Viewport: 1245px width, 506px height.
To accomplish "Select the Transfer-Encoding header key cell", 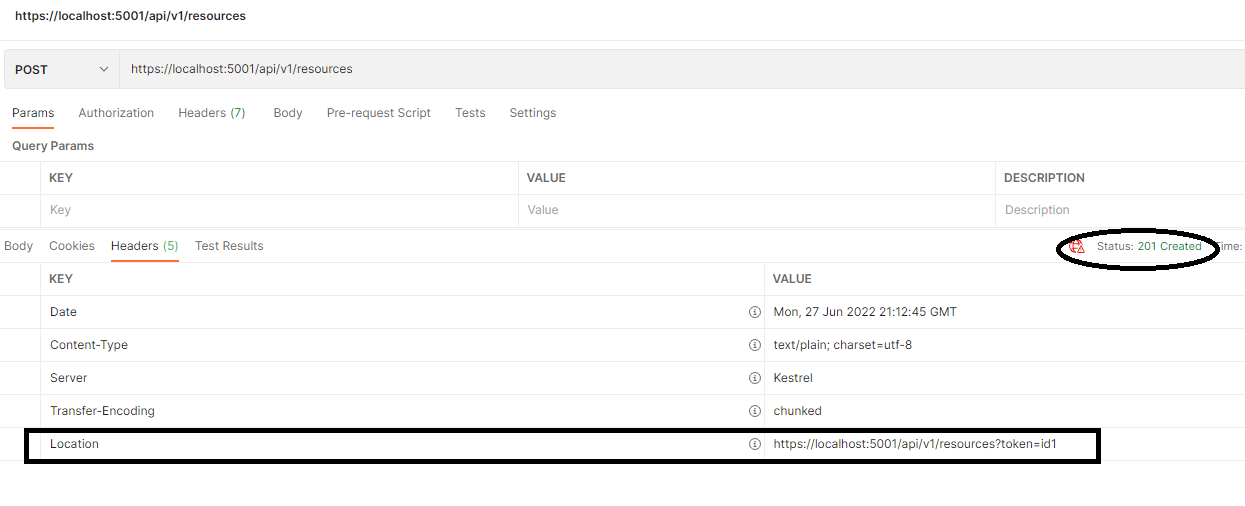I will tap(402, 411).
